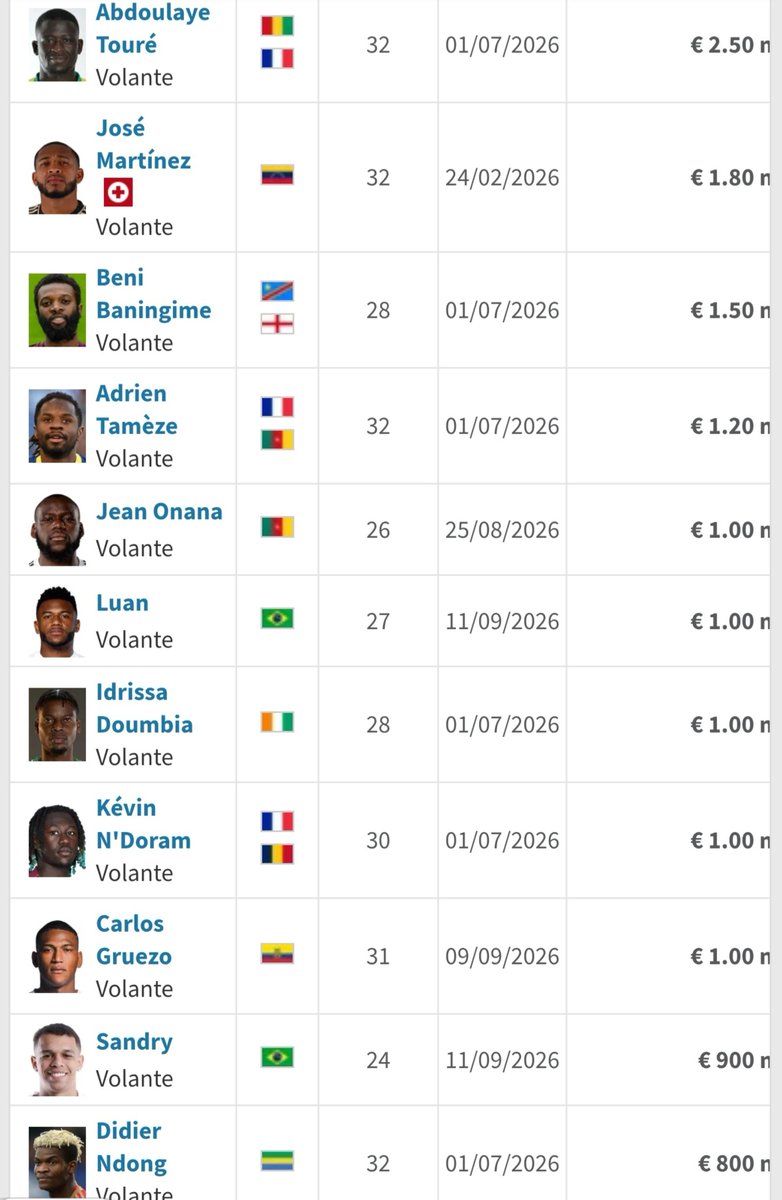Click the Brazil flag in Luan's row

click(277, 618)
